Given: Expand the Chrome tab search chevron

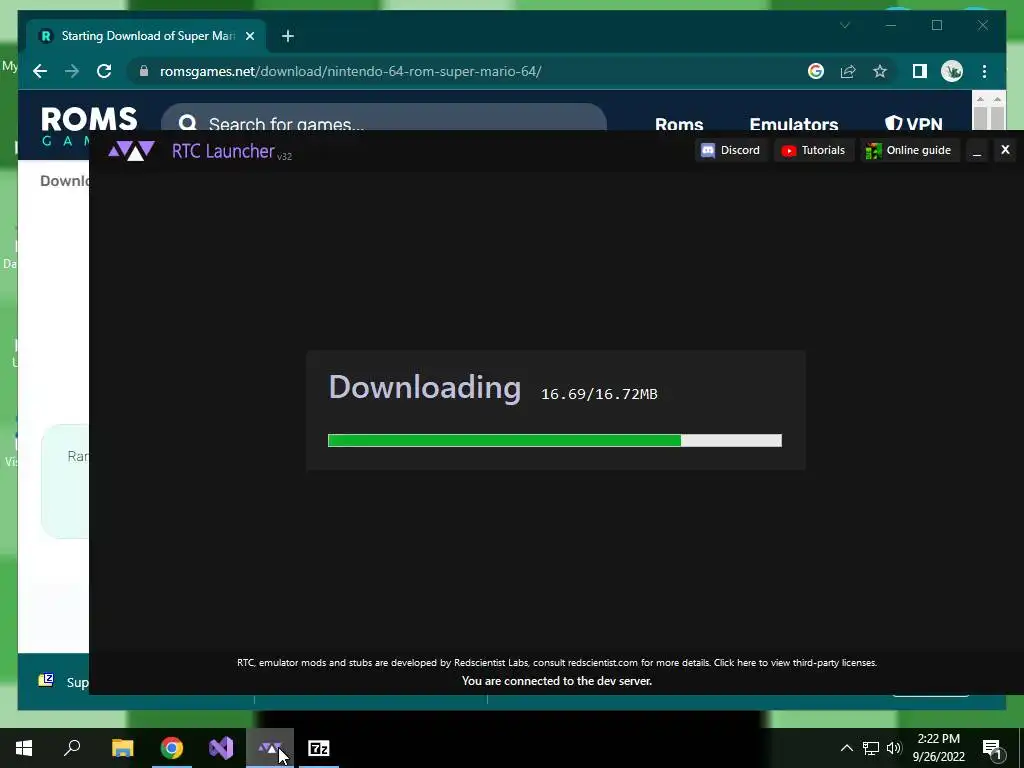Looking at the screenshot, I should click(844, 25).
